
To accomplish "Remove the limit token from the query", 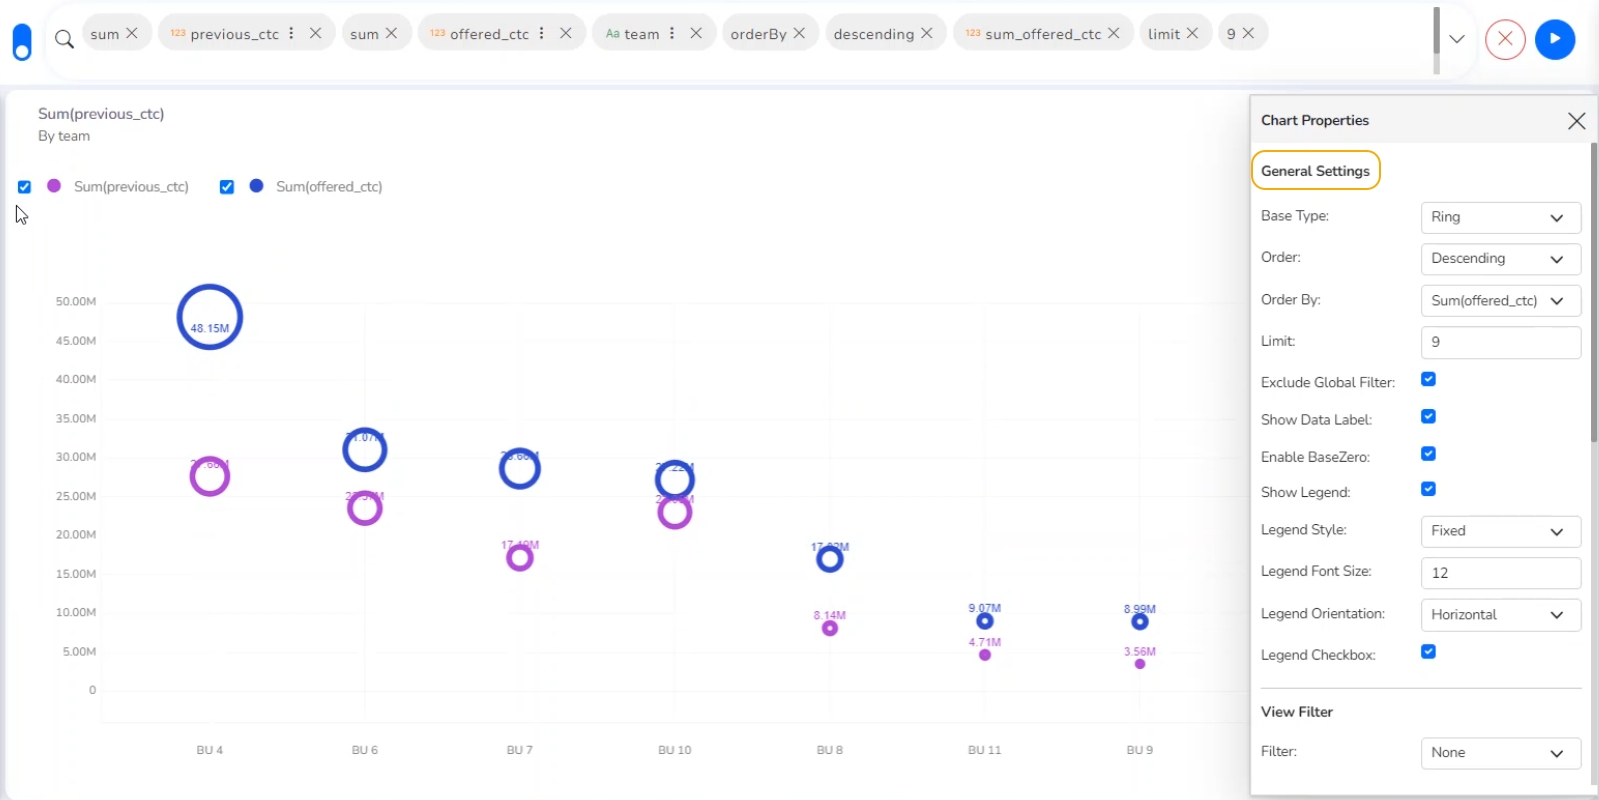I will (1193, 33).
